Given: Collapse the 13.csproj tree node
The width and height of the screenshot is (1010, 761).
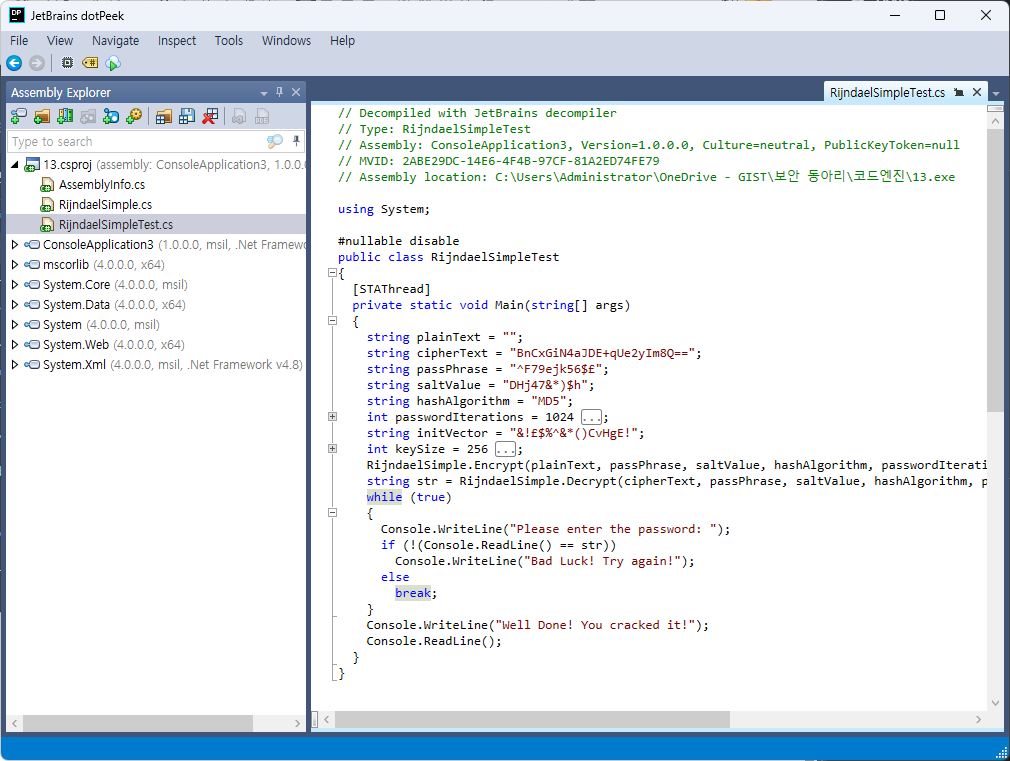Looking at the screenshot, I should point(14,165).
